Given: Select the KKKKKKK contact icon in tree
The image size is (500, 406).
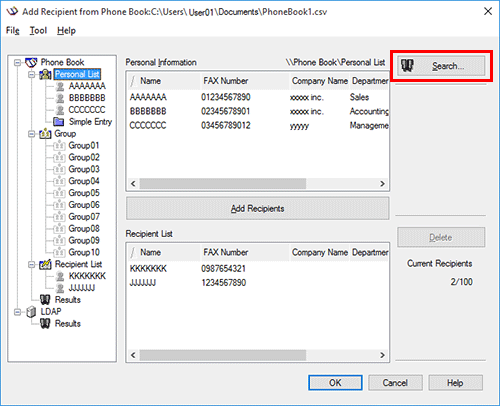Looking at the screenshot, I should (x=60, y=276).
